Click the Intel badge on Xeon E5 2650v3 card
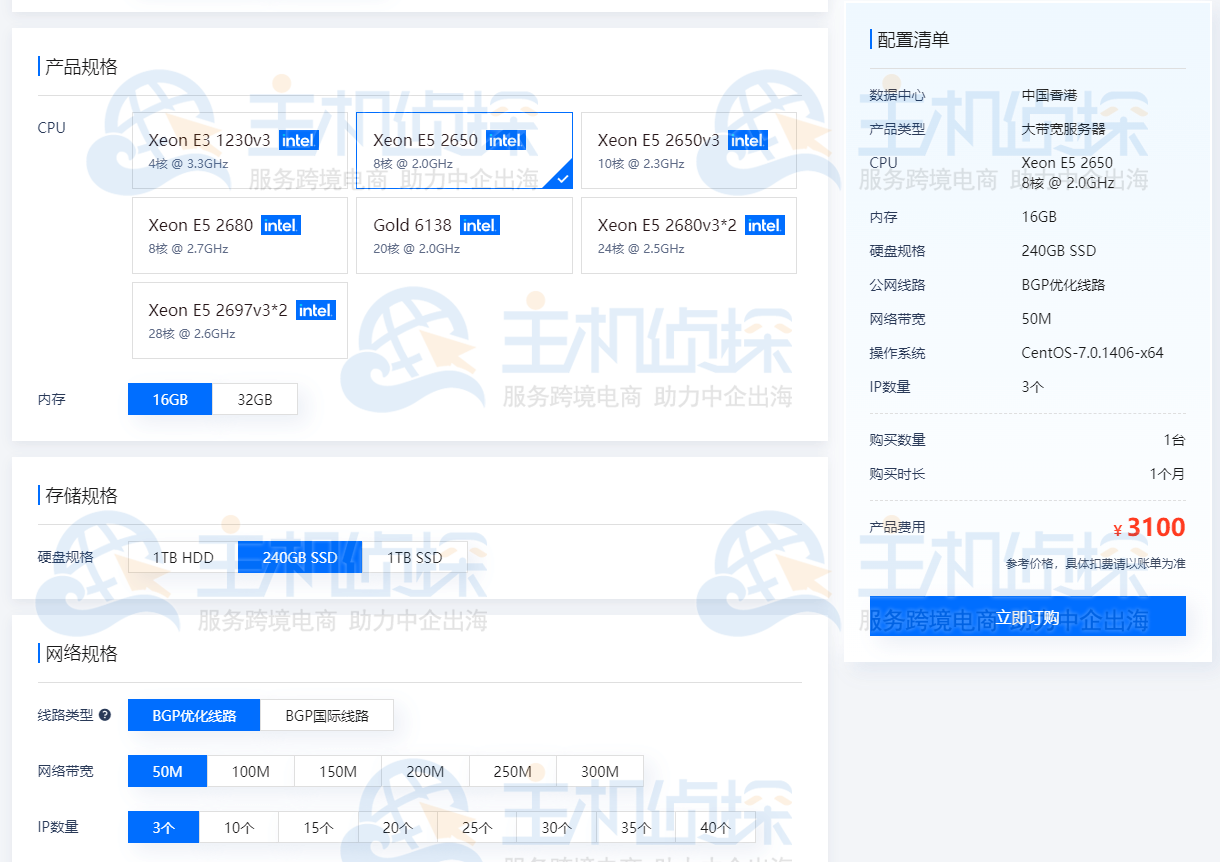1220x862 pixels. click(x=747, y=140)
